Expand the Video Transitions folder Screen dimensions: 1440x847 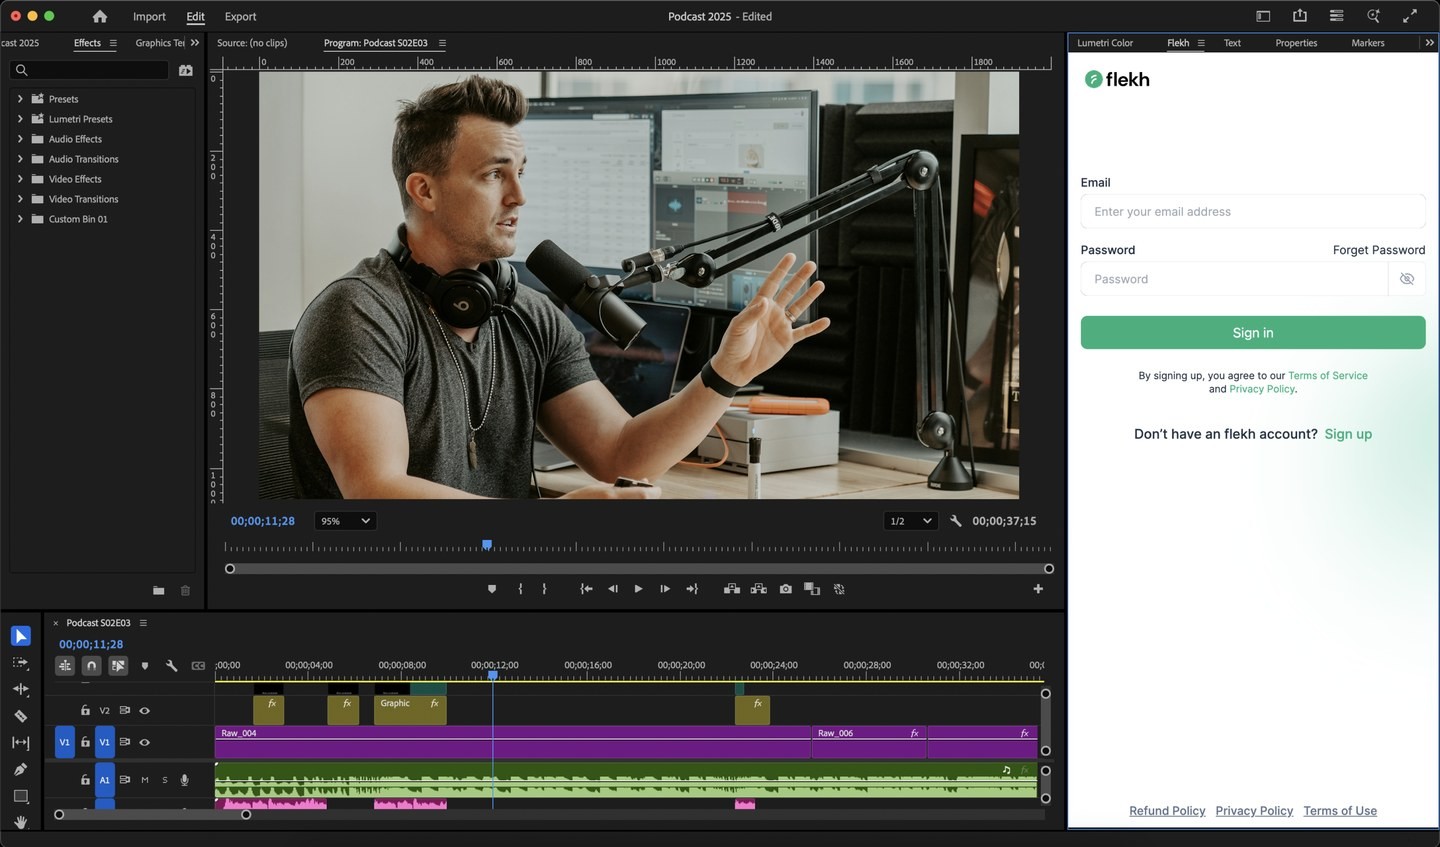pos(20,199)
